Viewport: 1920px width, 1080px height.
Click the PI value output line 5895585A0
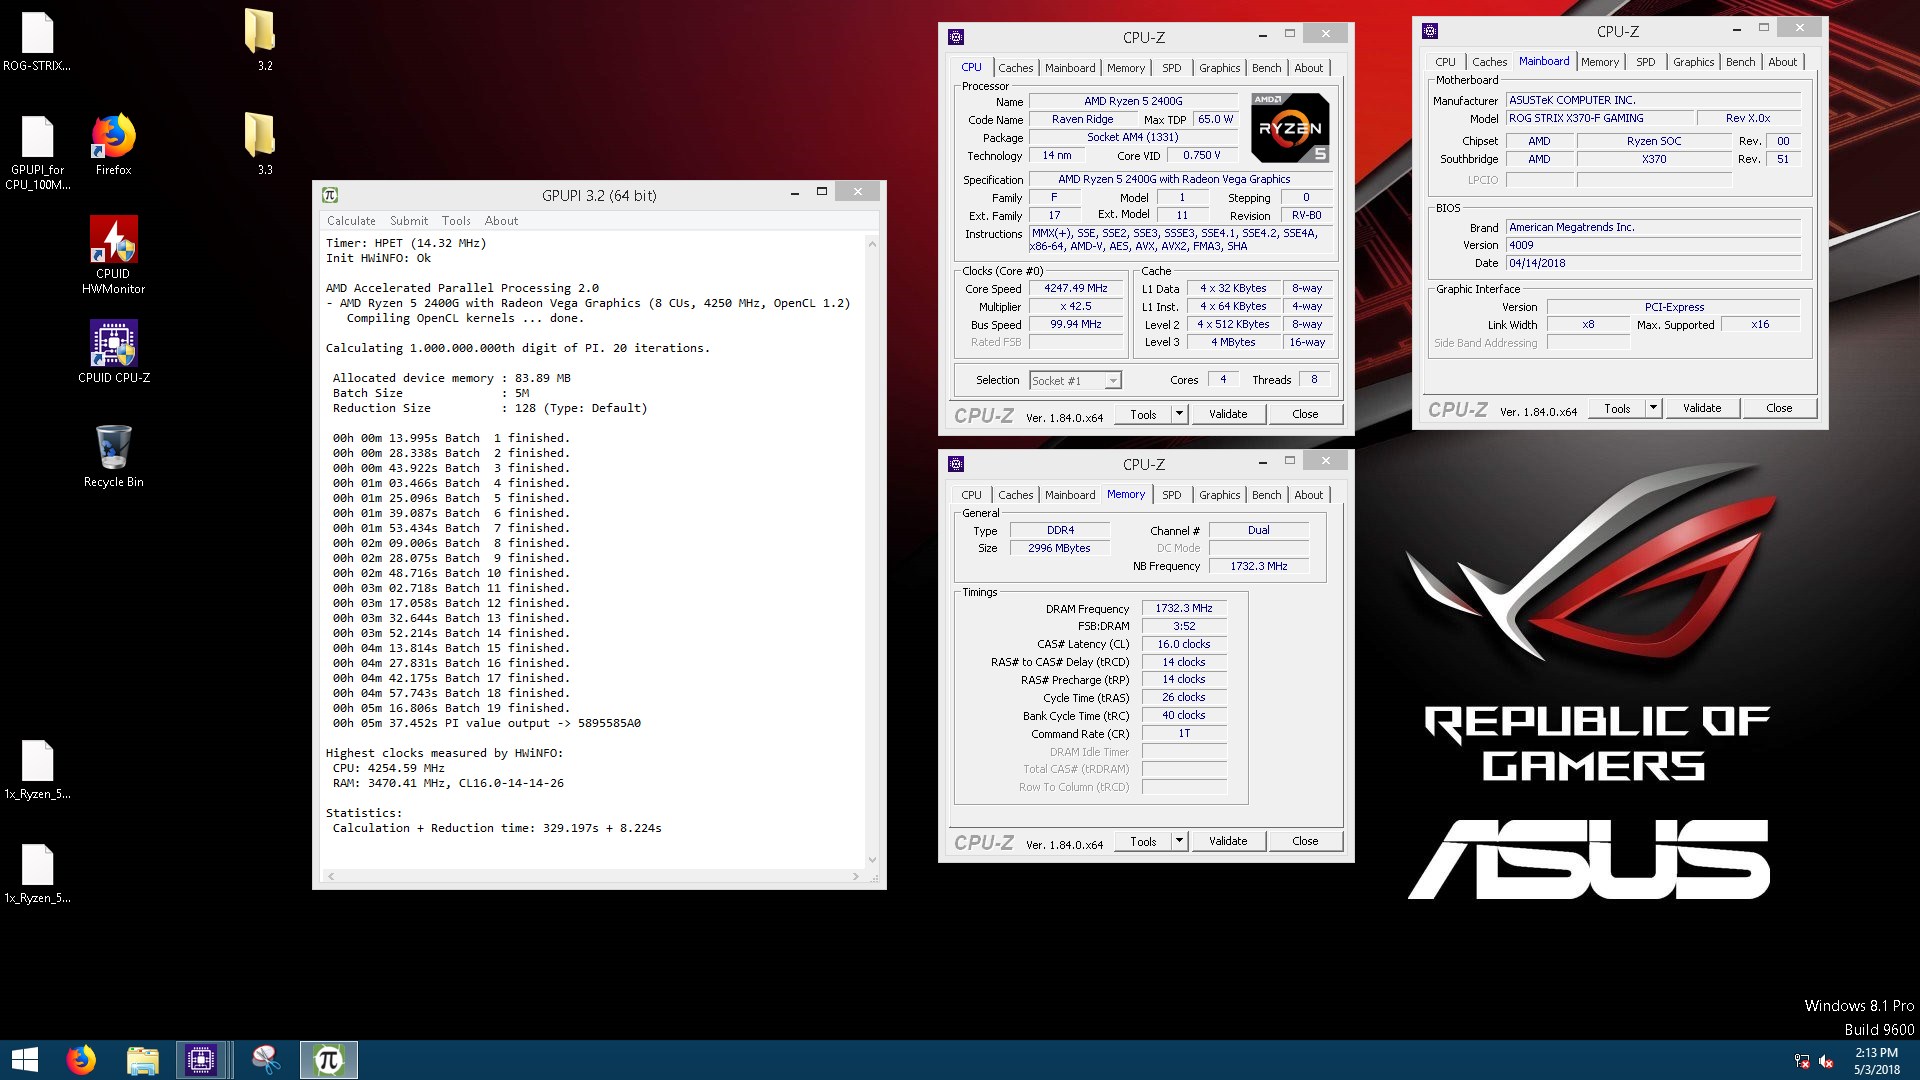tap(487, 723)
